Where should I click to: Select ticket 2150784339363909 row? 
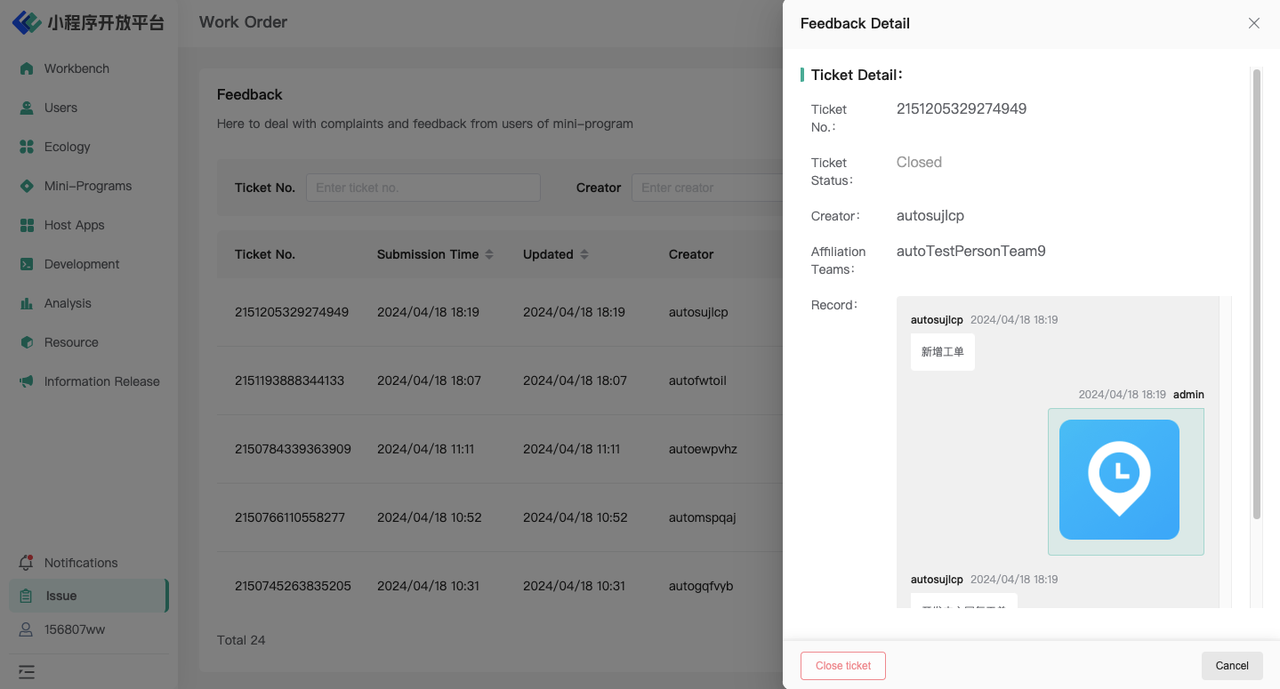293,449
